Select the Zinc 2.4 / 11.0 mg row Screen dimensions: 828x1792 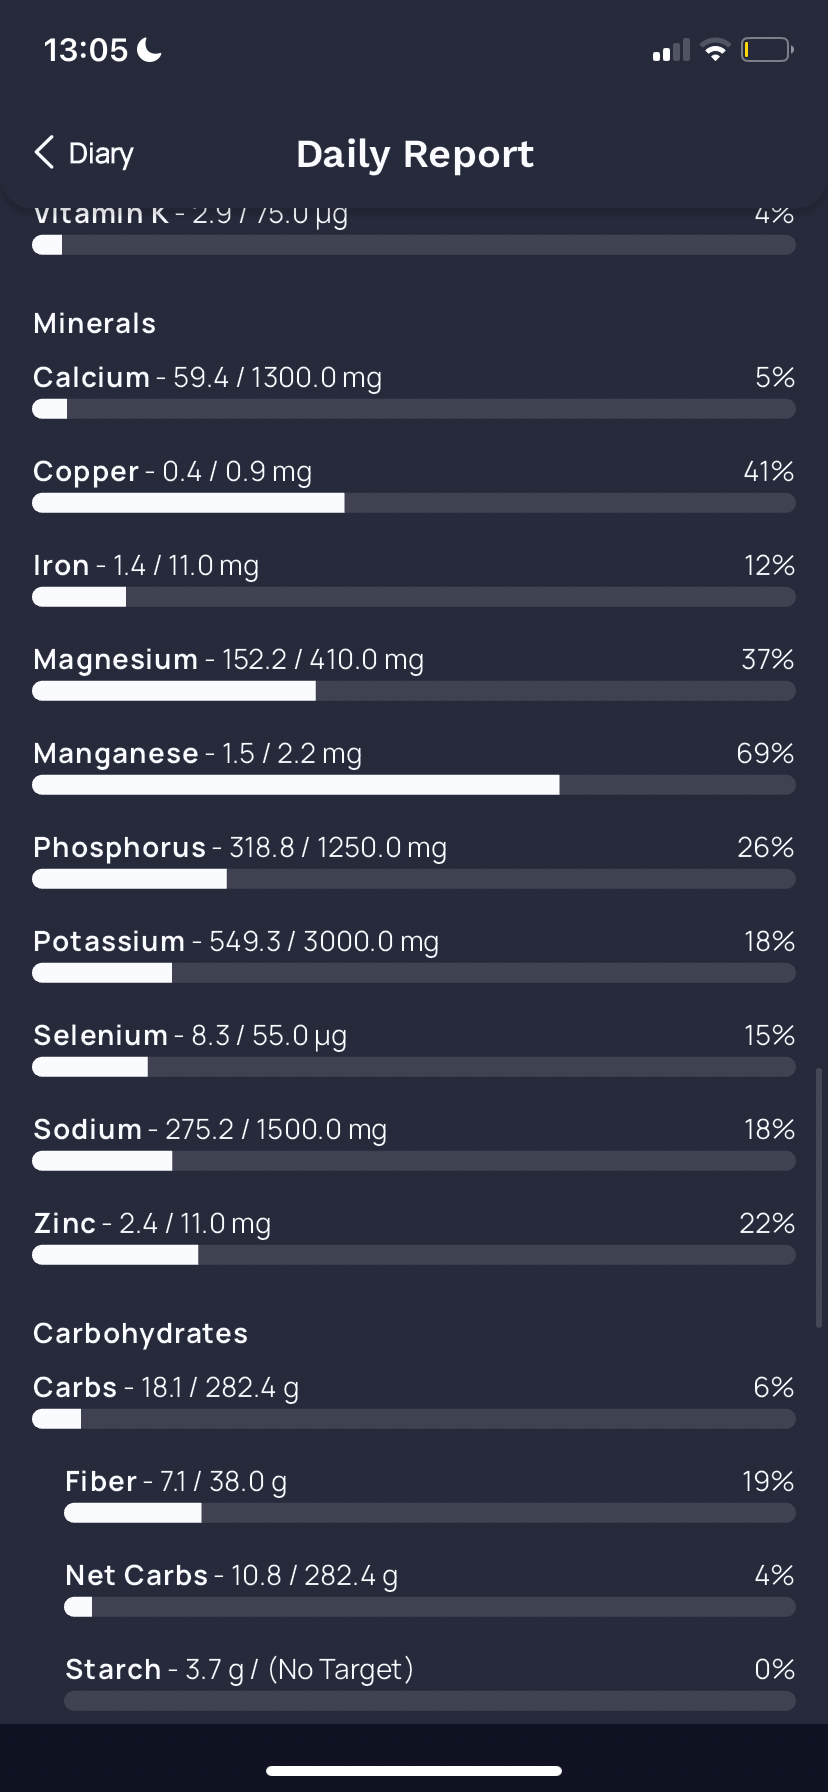pyautogui.click(x=414, y=1238)
